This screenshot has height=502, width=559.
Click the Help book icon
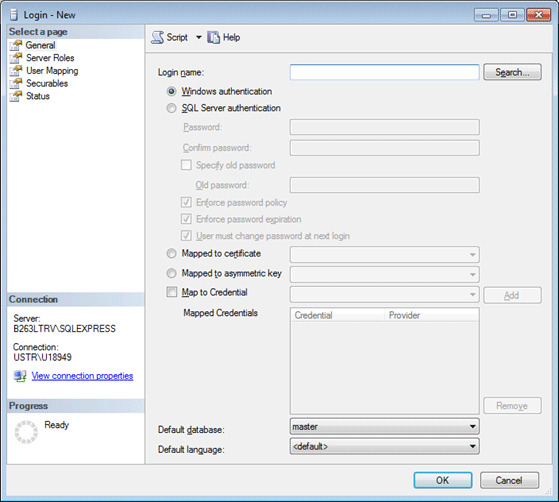point(214,37)
